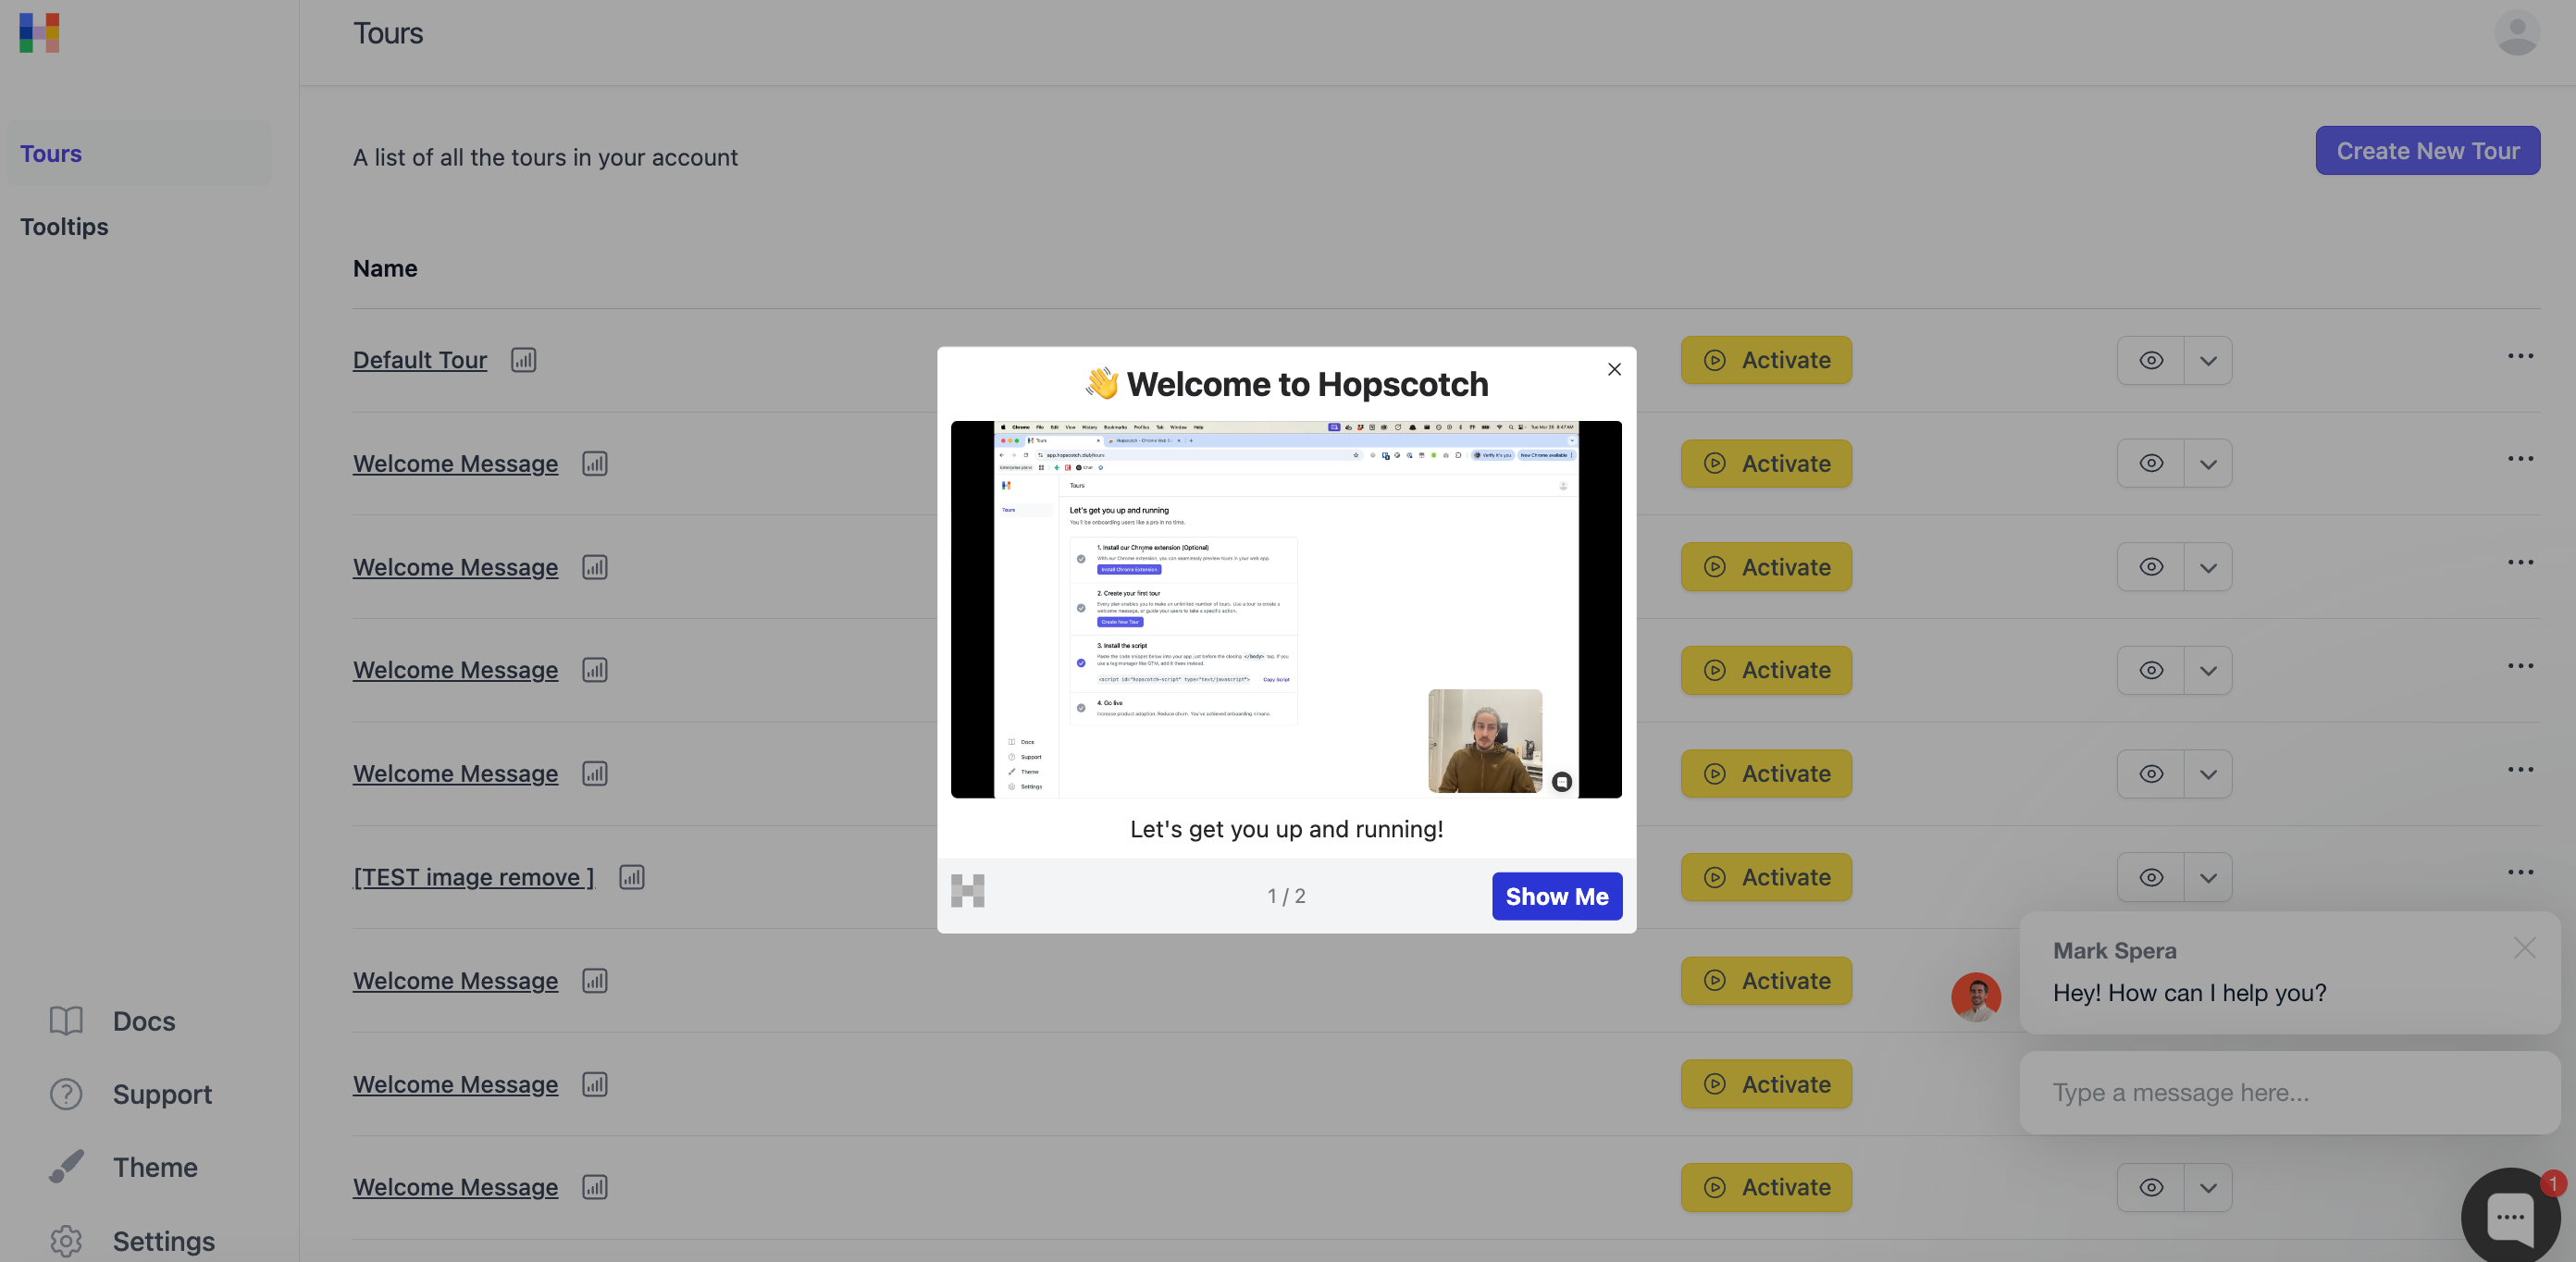Expand Activate dropdown for Default Tour
Image resolution: width=2576 pixels, height=1262 pixels.
(2210, 360)
